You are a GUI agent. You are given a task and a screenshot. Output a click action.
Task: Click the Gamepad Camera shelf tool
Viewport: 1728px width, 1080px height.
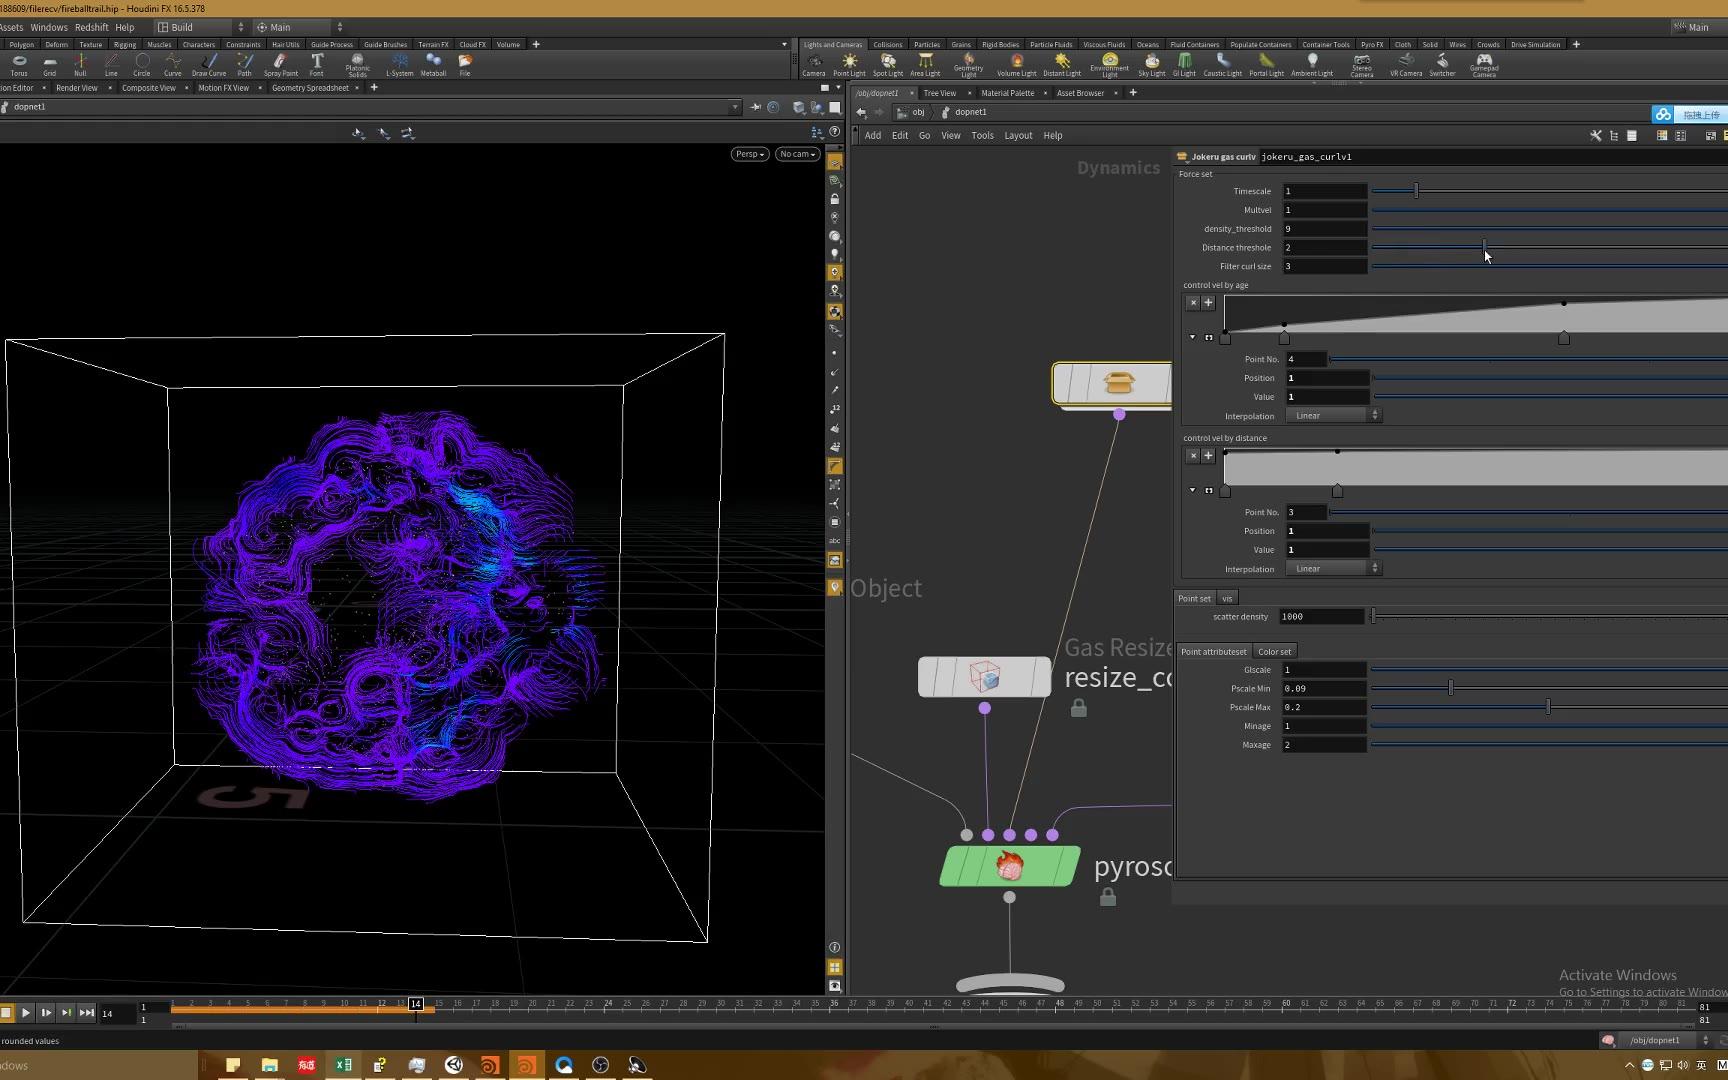(1484, 66)
